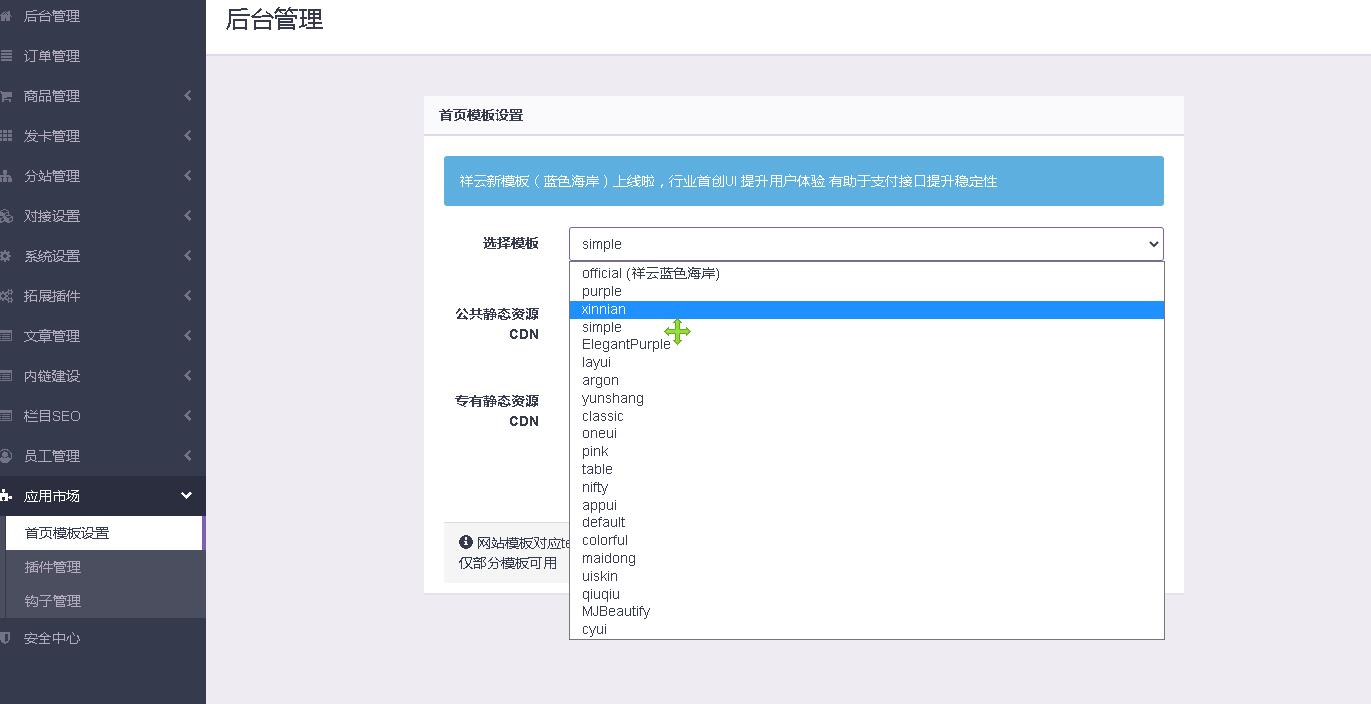Screen dimensions: 1371x704
Task: Click the 后台管理 sidebar link
Action: click(x=52, y=16)
